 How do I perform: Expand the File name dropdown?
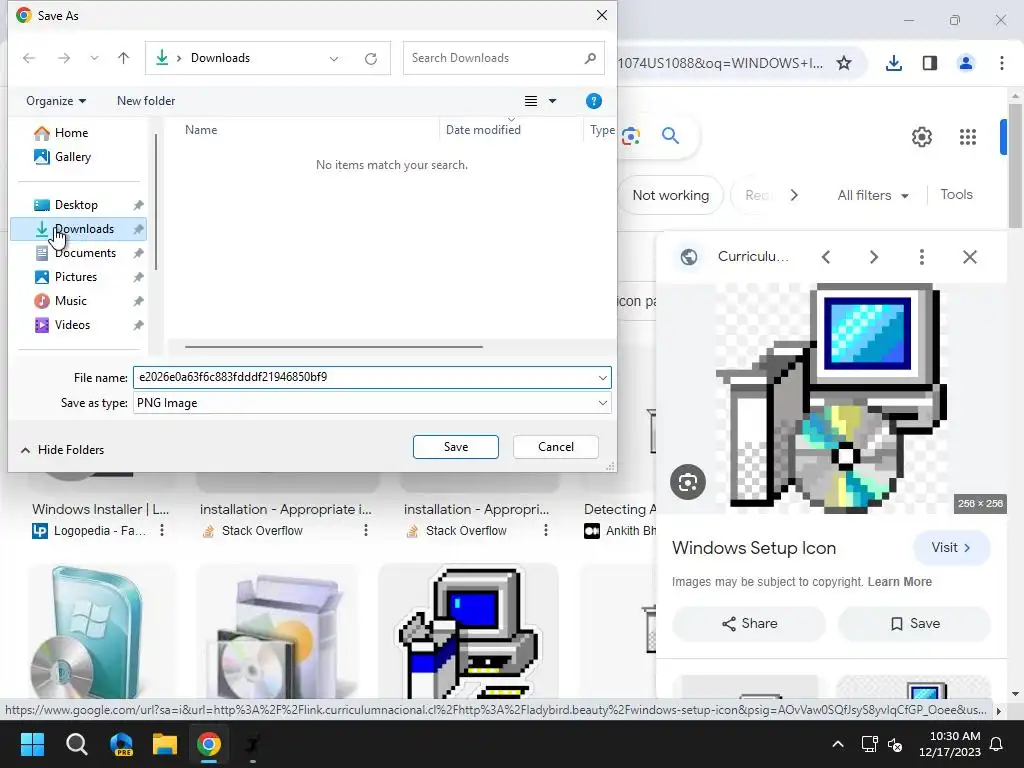point(602,377)
